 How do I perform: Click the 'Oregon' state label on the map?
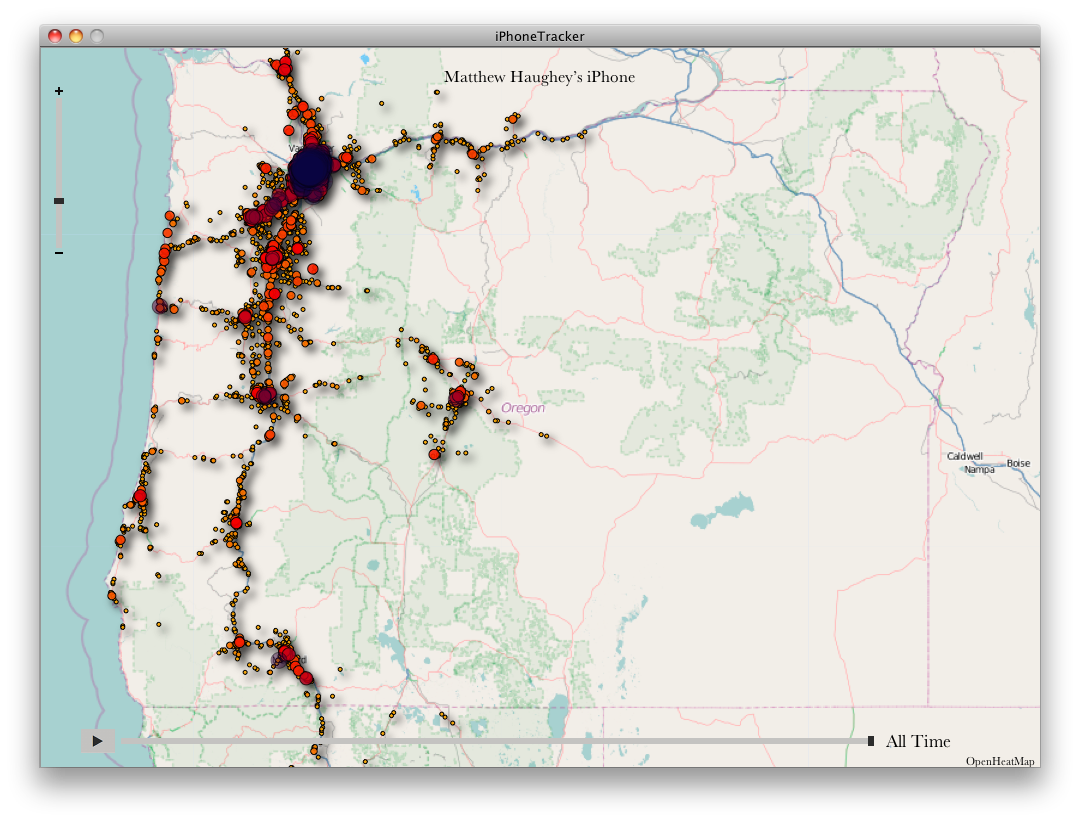[521, 407]
